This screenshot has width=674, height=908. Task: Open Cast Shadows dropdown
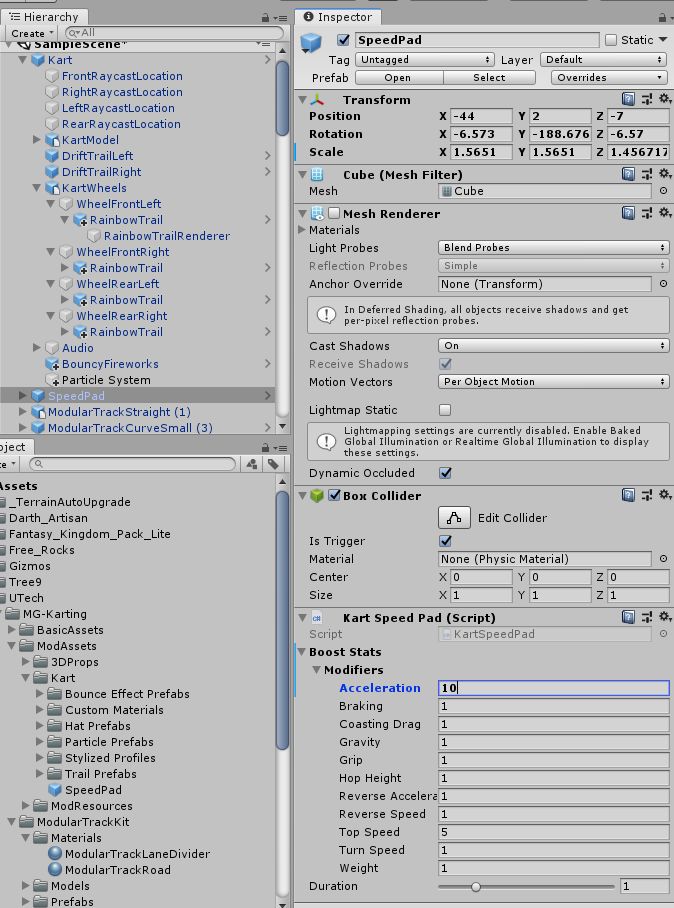pos(553,346)
